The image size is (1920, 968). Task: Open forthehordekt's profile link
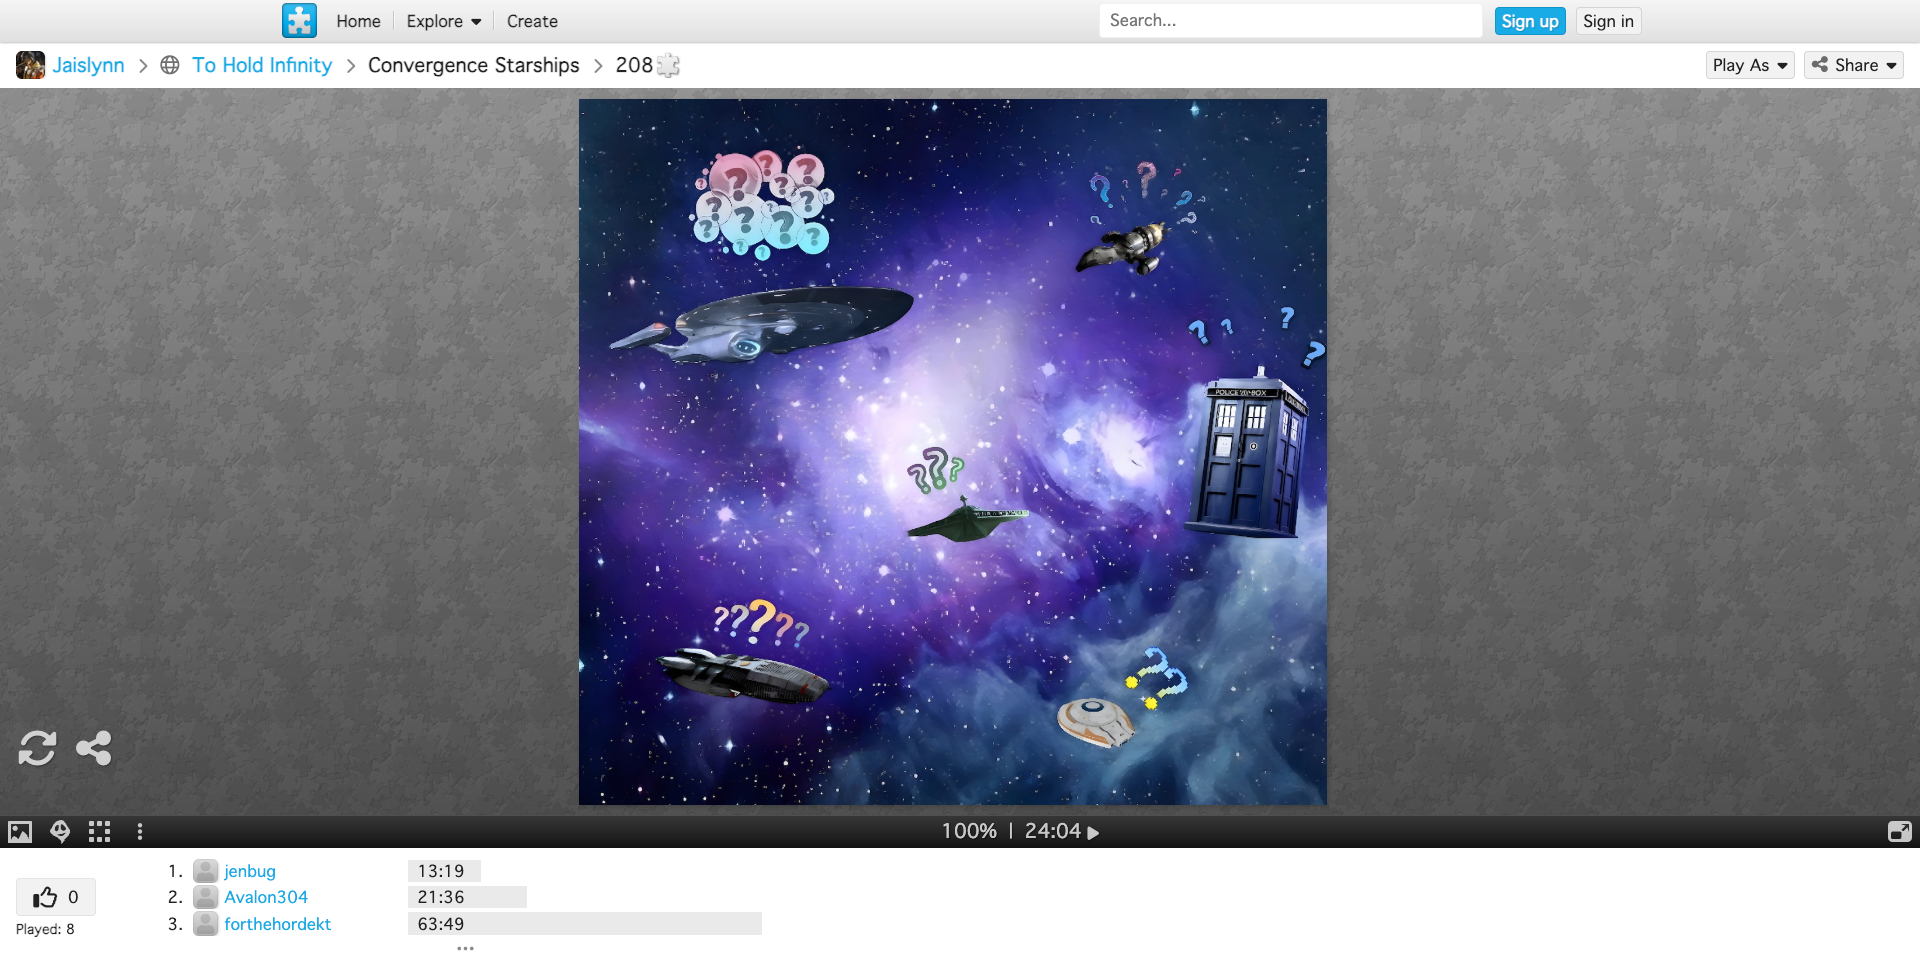(277, 924)
